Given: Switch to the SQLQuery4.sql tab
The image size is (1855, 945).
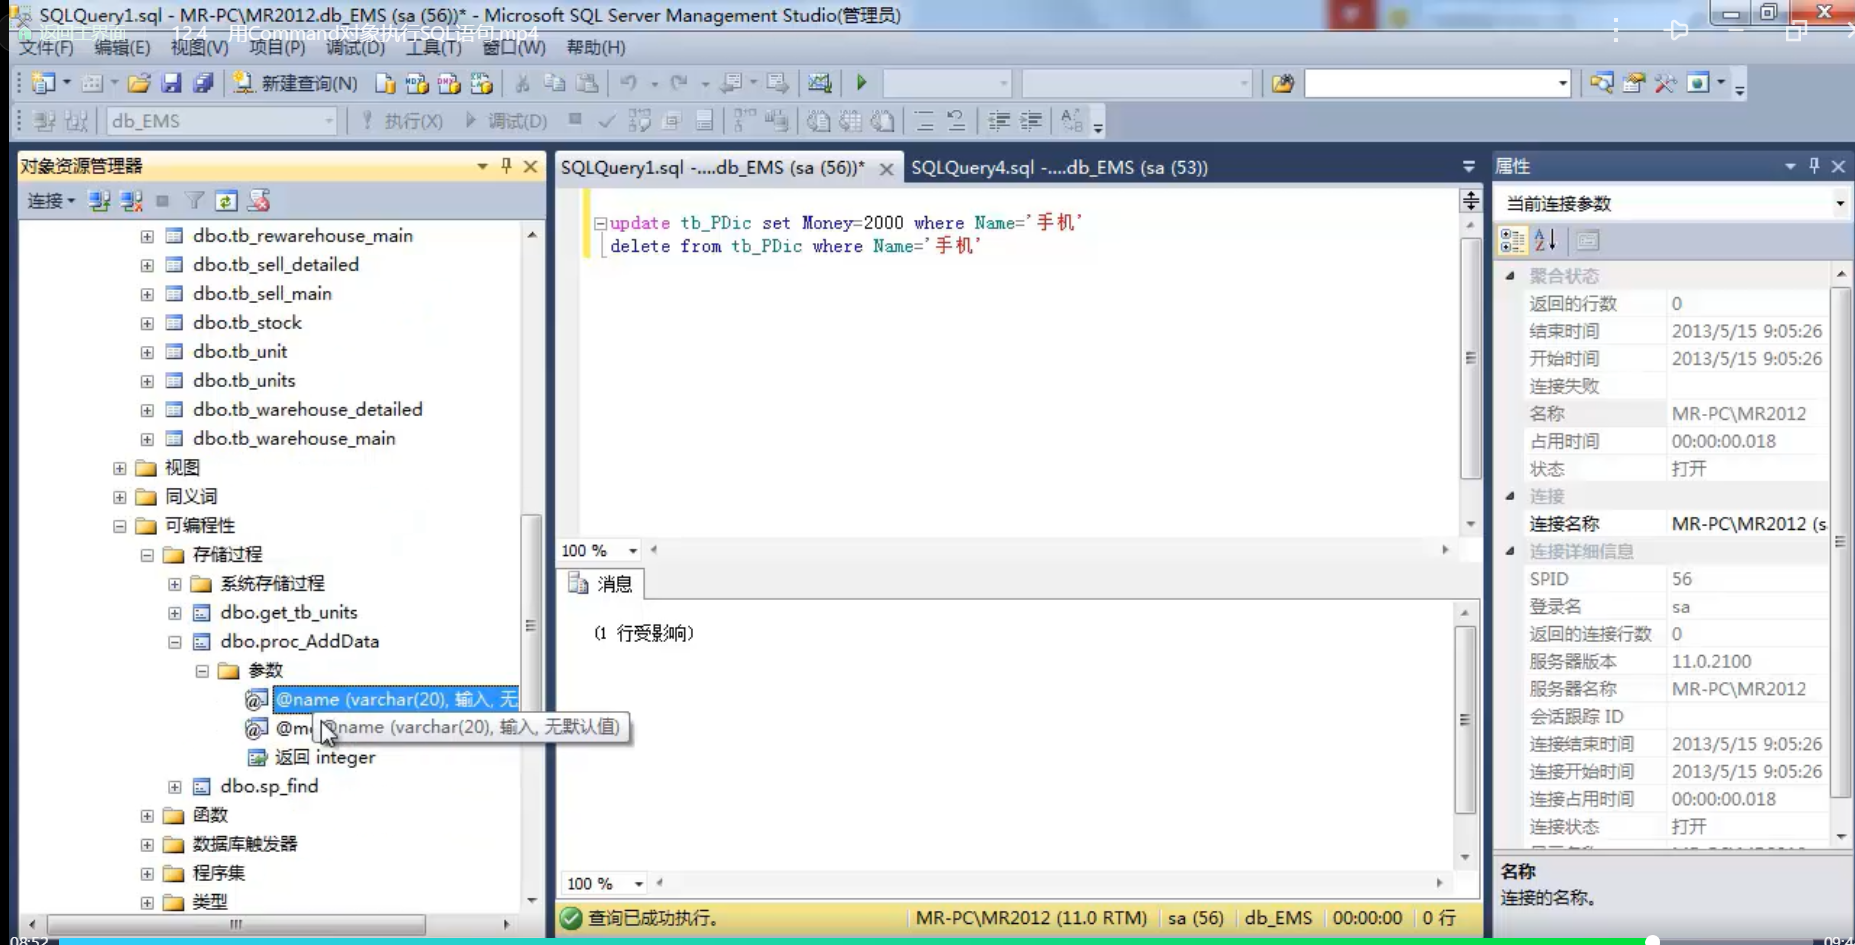Looking at the screenshot, I should (x=1059, y=167).
